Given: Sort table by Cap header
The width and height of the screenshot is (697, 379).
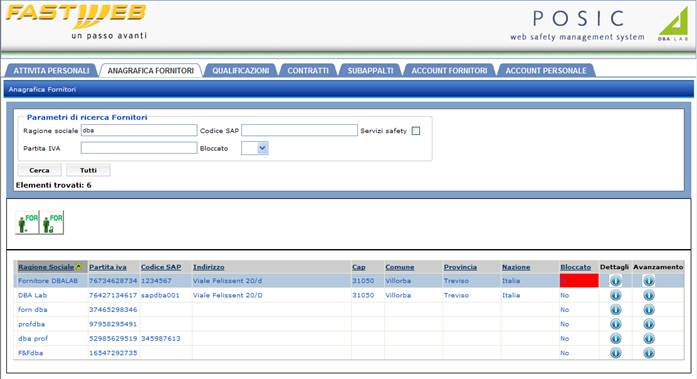Looking at the screenshot, I should [x=359, y=267].
